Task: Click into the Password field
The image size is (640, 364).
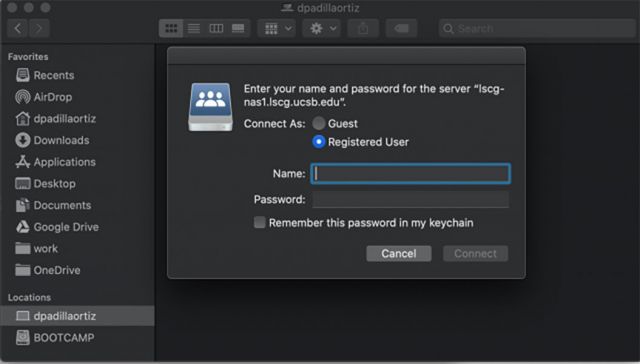Action: coord(411,200)
